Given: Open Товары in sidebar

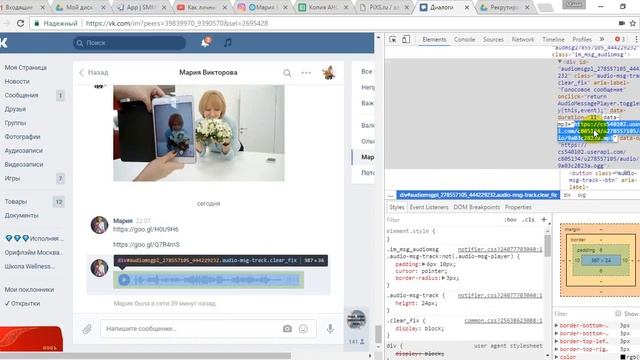Looking at the screenshot, I should pyautogui.click(x=16, y=202).
